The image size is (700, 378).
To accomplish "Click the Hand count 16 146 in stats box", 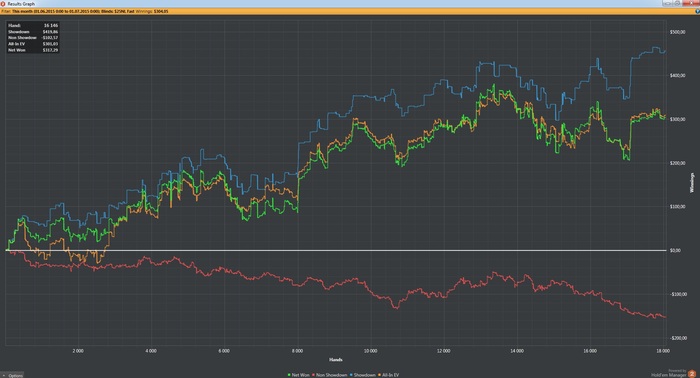I will tap(51, 25).
